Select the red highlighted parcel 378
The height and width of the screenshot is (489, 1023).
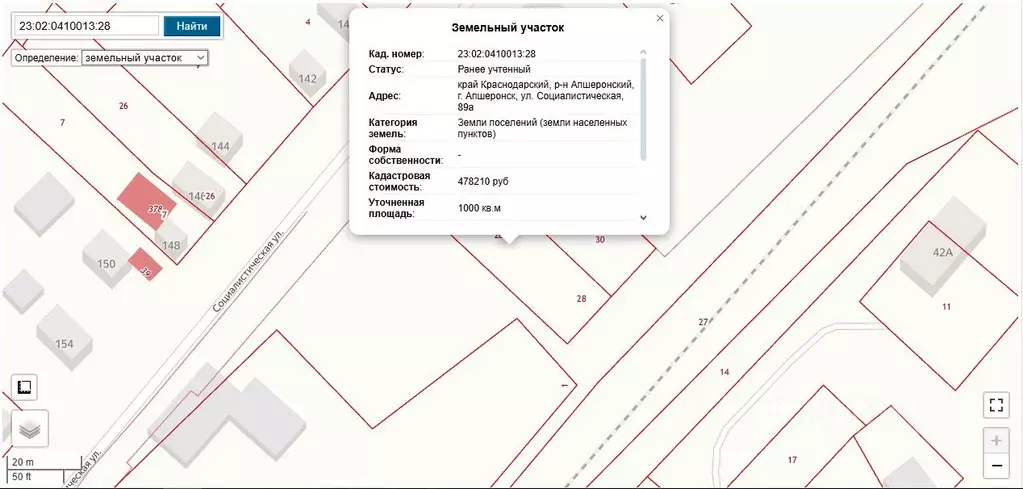pos(146,200)
